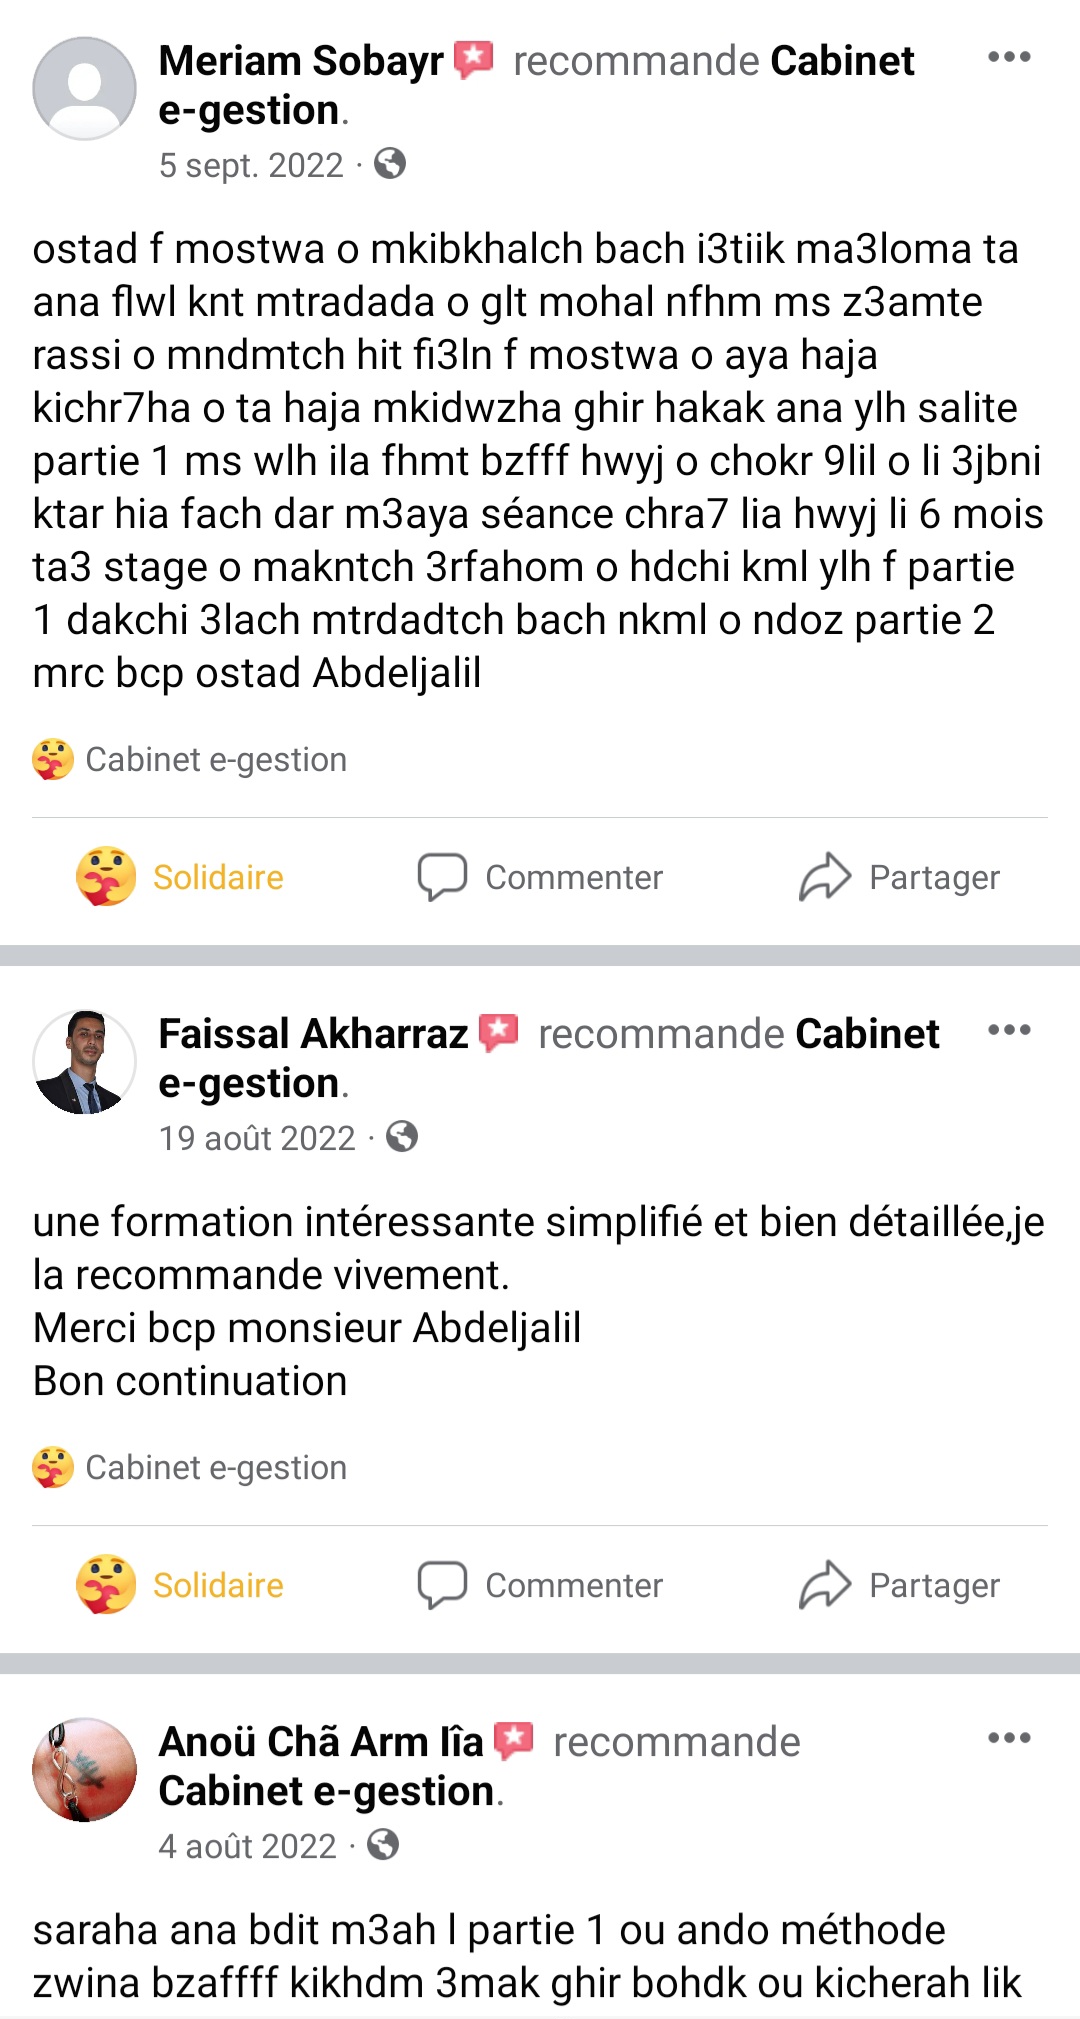Click comment bubble icon under Faissal's post
Viewport: 1080px width, 2019px height.
442,1585
